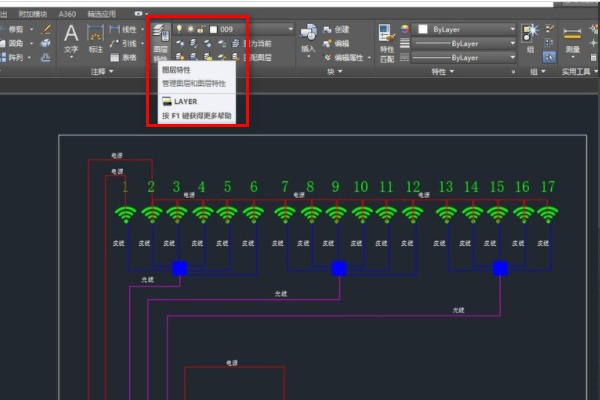Open the layer 009 dropdown list
The width and height of the screenshot is (600, 400).
[x=289, y=29]
